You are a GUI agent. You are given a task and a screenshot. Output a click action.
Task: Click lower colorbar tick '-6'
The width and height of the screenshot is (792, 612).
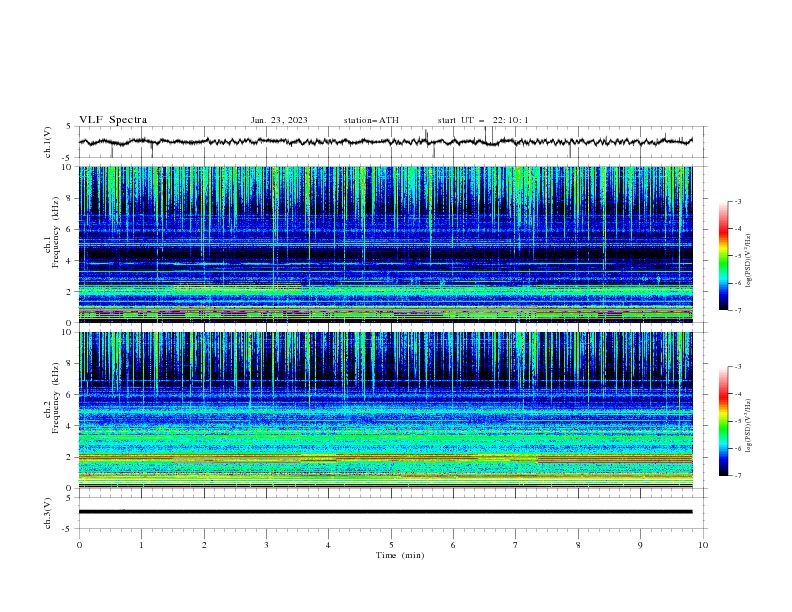pos(737,448)
